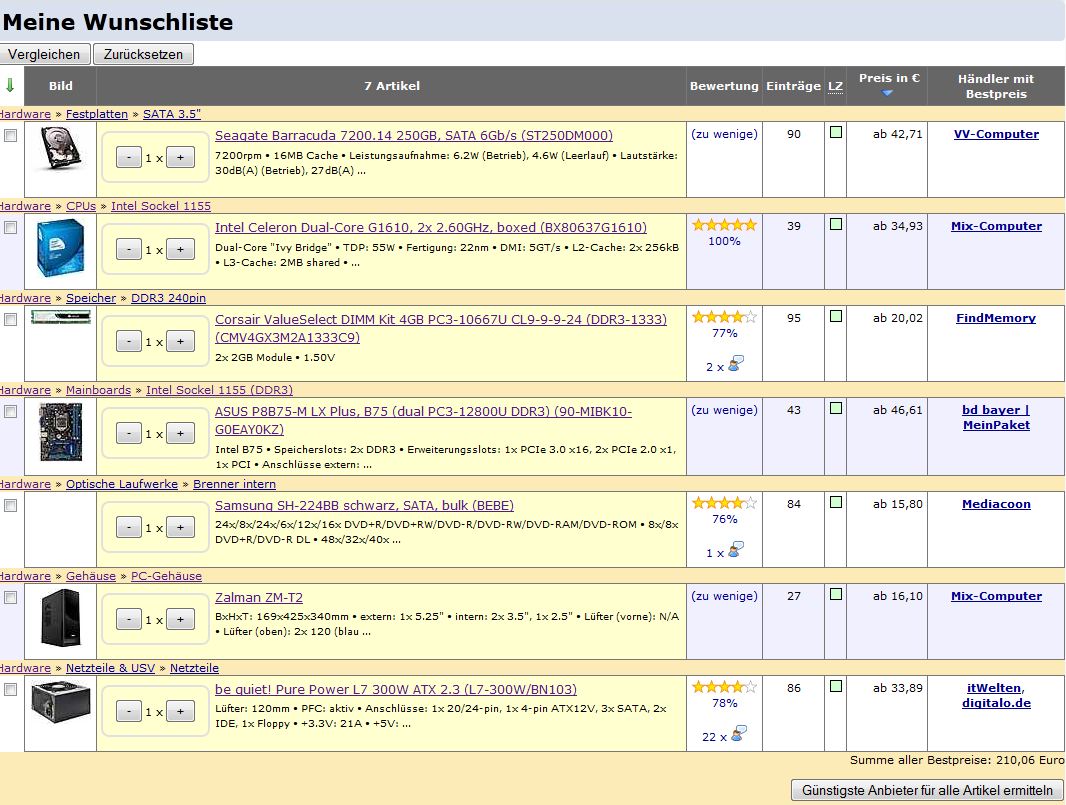Decrease quantity of Zalman ZM-T2 with minus
Image resolution: width=1066 pixels, height=805 pixels.
click(x=128, y=619)
